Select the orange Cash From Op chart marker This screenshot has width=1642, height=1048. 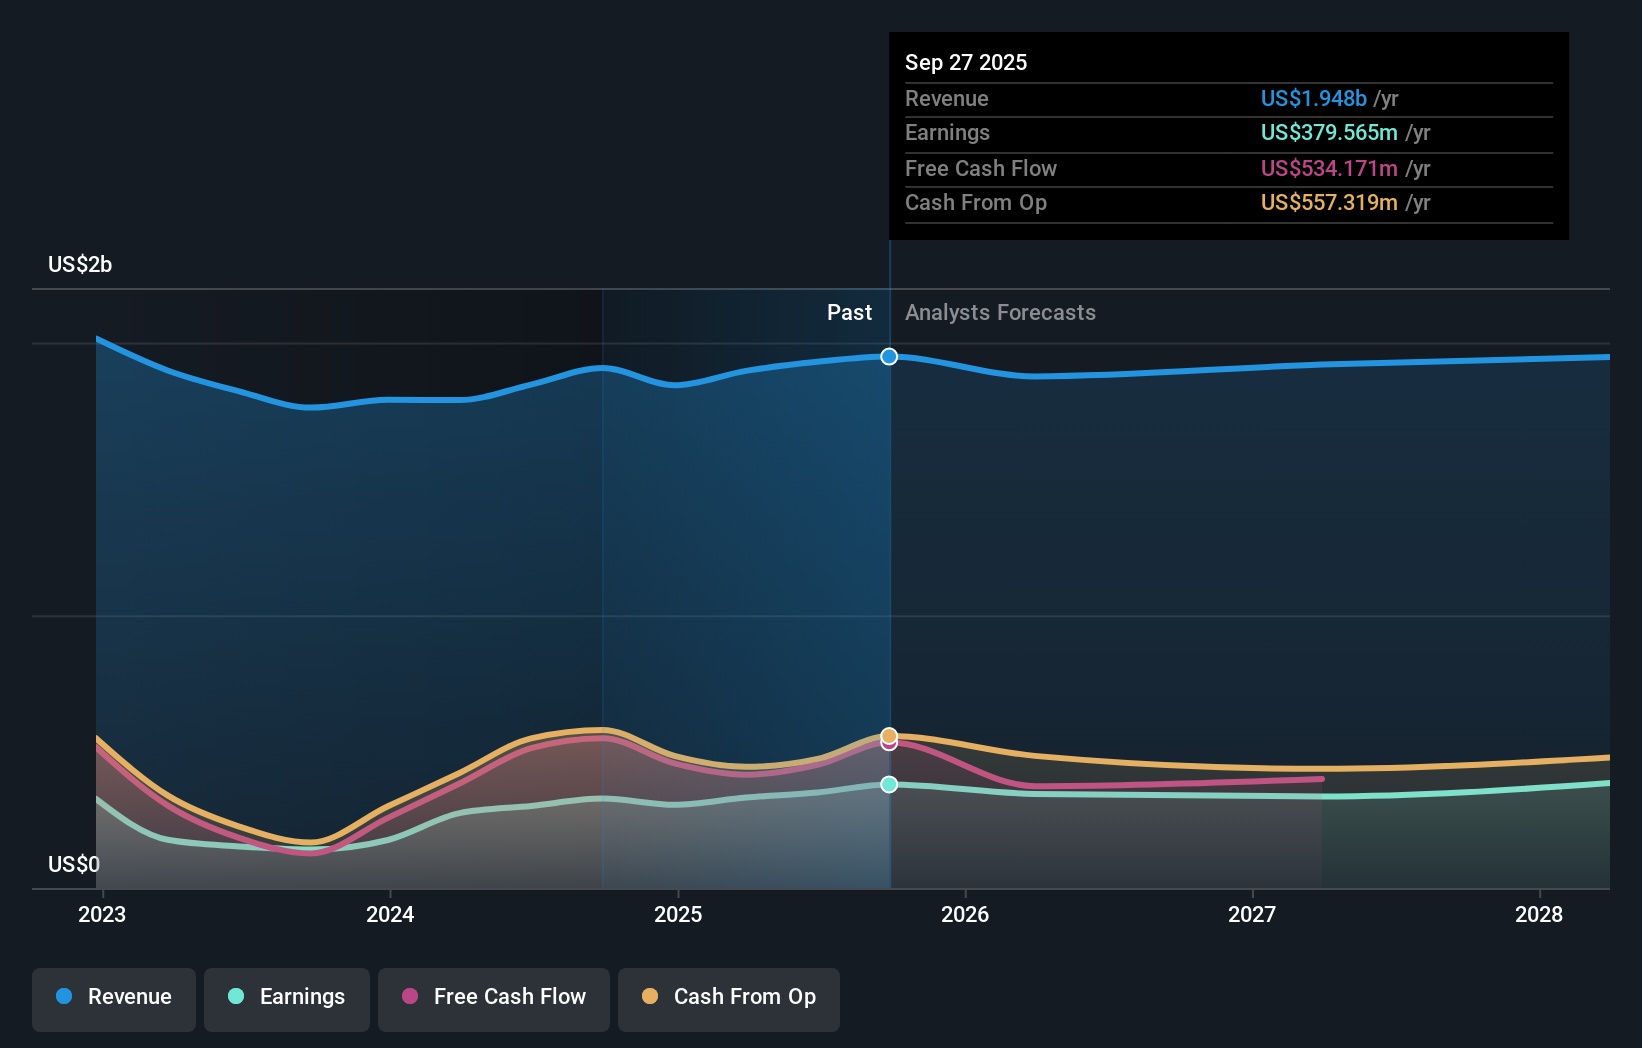[x=888, y=734]
